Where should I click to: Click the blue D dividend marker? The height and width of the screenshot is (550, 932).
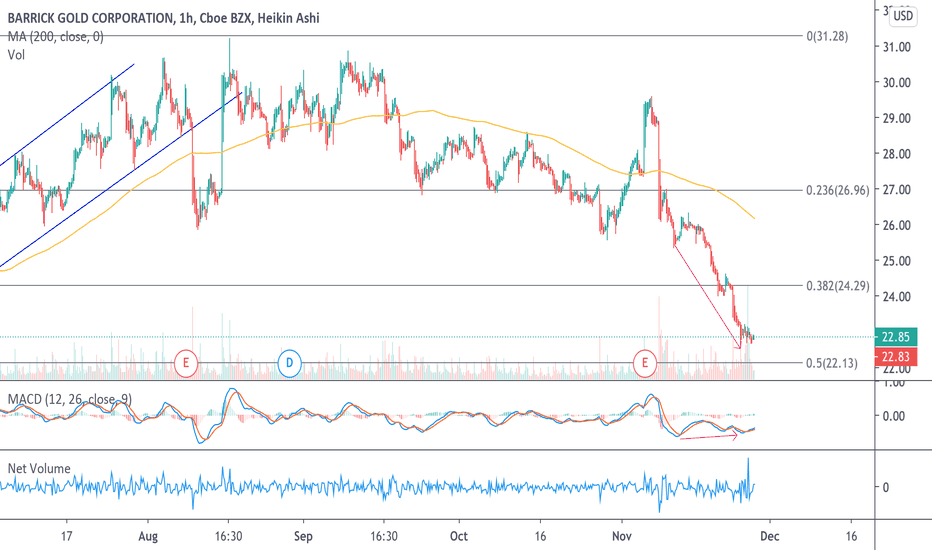289,362
